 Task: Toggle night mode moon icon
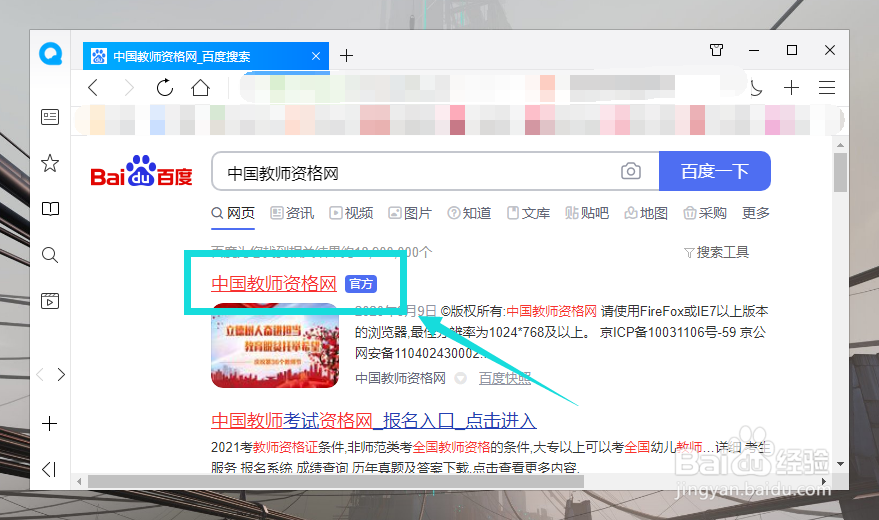(x=756, y=88)
